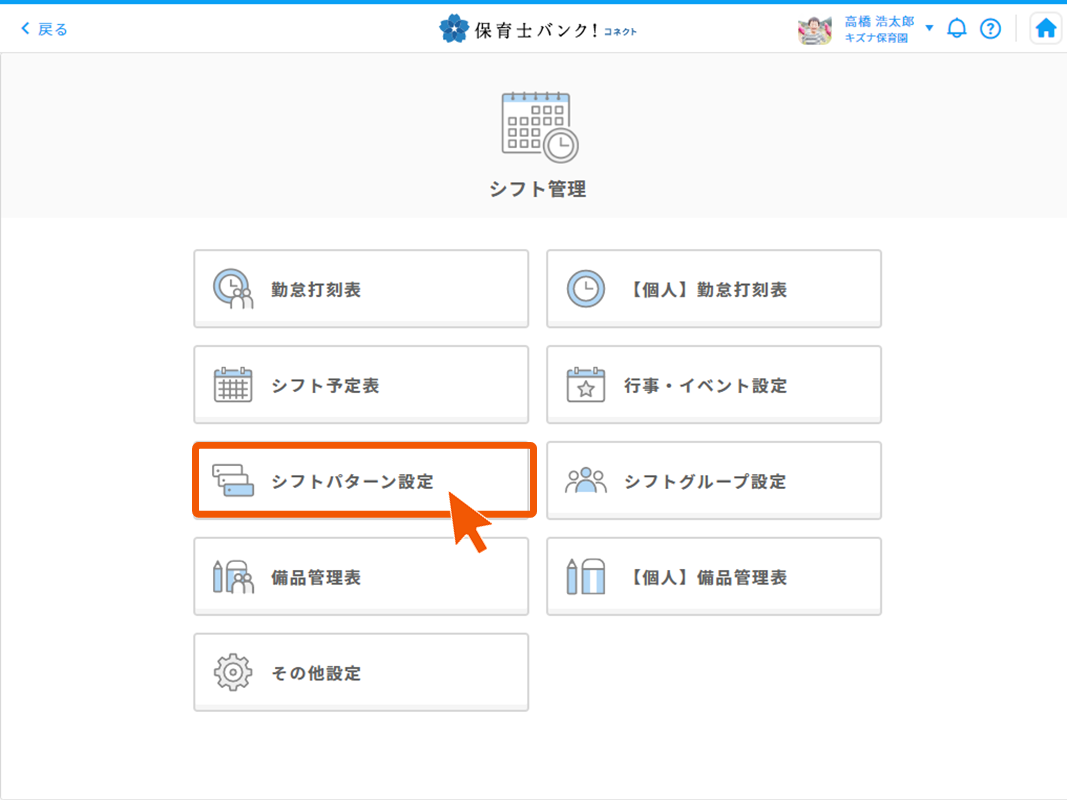Click the 保育士バンク! logo
Viewport: 1067px width, 800px height.
(x=537, y=29)
